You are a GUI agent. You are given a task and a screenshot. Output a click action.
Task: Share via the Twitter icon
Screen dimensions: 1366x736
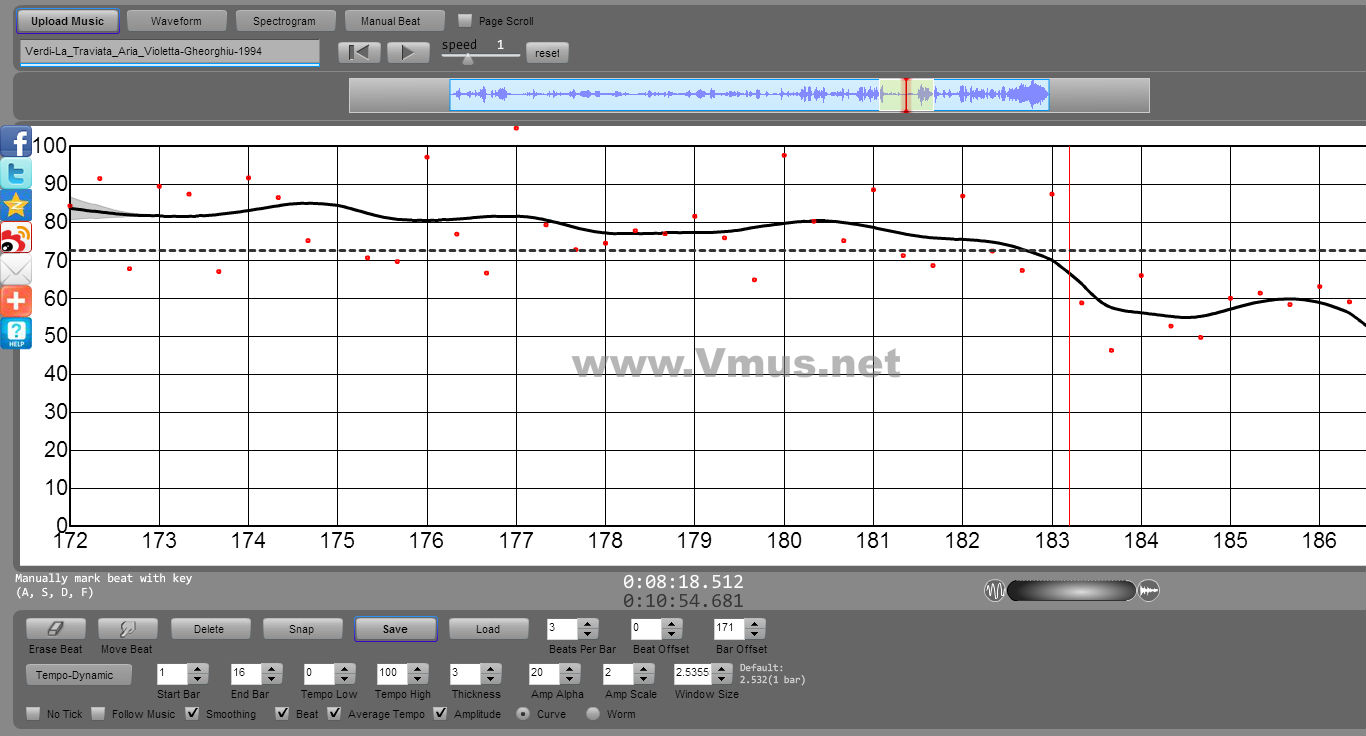tap(16, 173)
